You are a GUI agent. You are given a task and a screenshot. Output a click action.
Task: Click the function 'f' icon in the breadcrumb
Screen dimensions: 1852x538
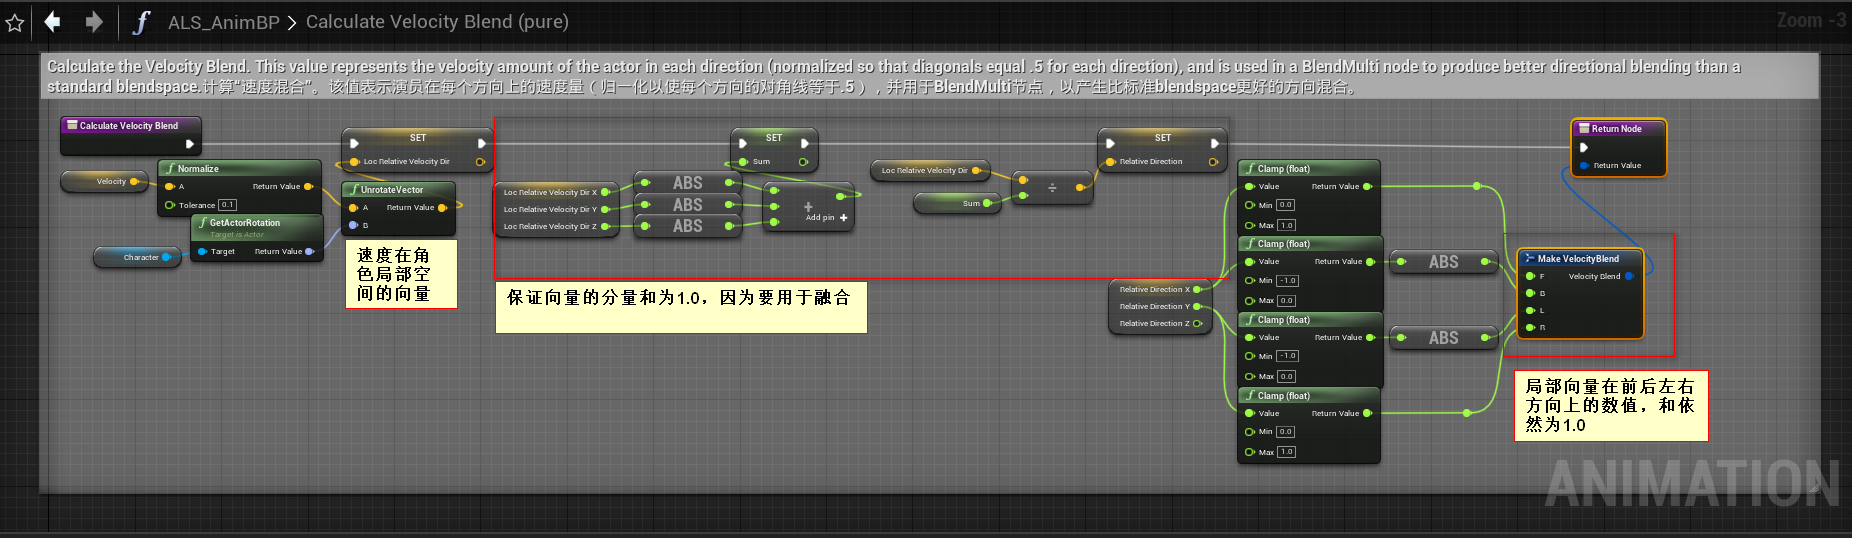[141, 22]
